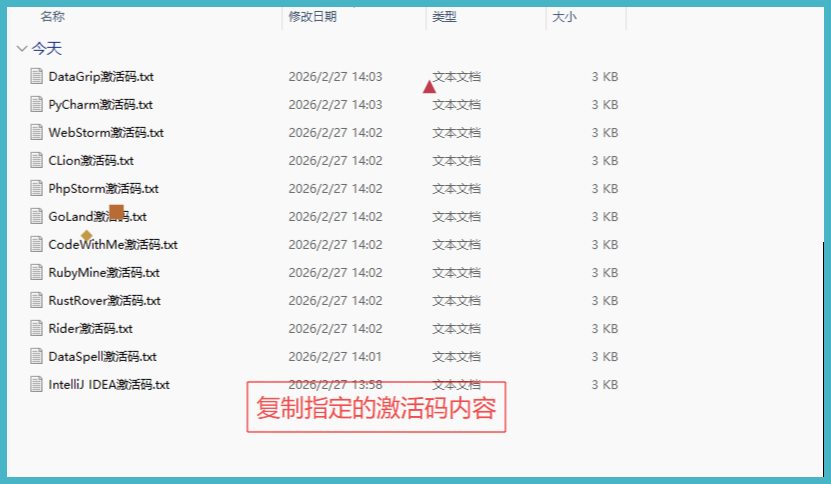Click the PhpStorm row's modified date

(335, 189)
